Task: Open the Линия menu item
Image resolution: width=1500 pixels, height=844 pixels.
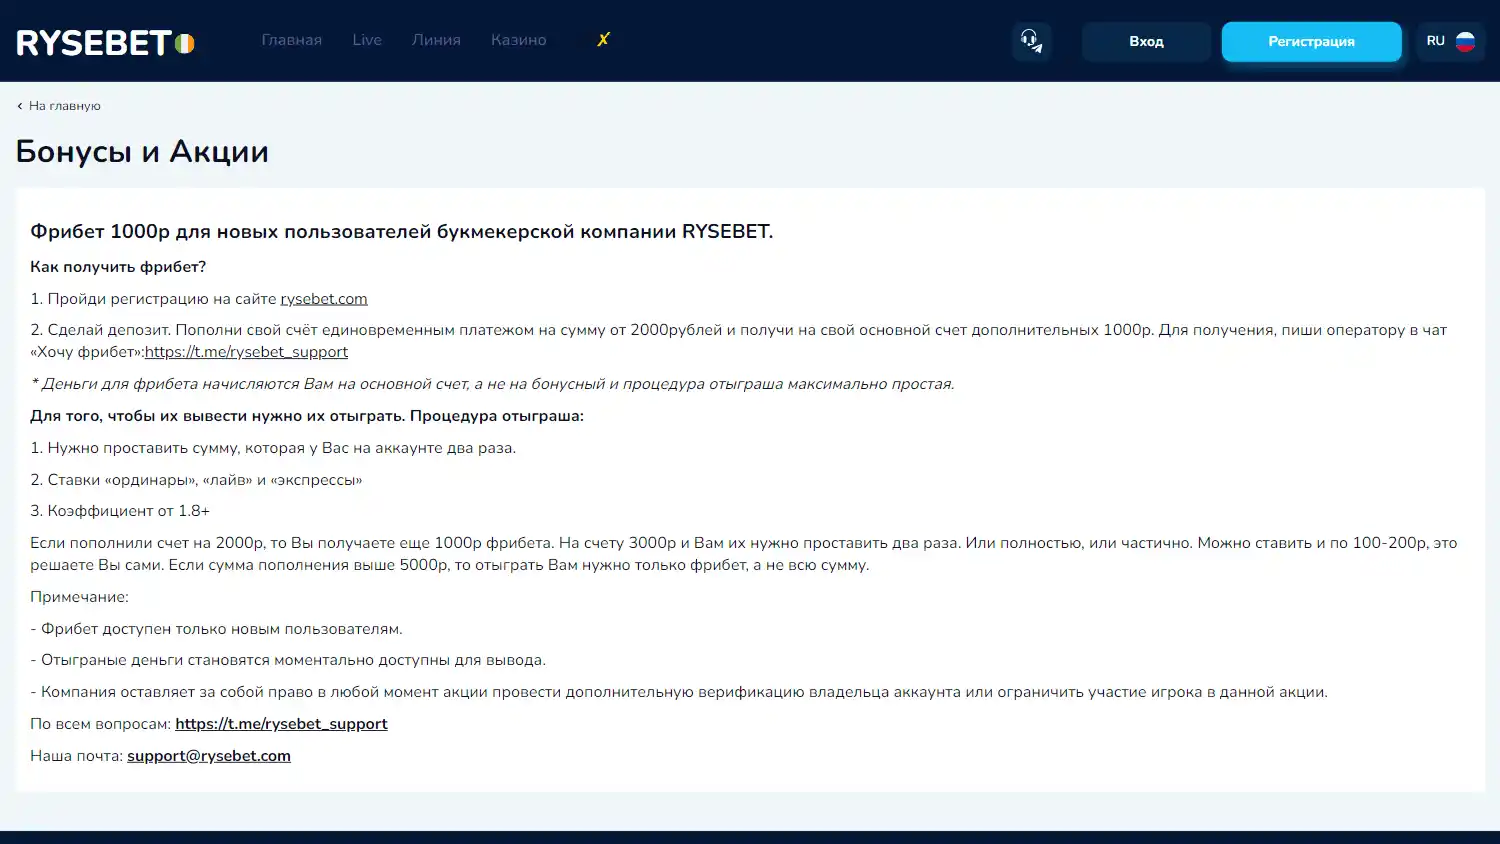Action: pos(436,40)
